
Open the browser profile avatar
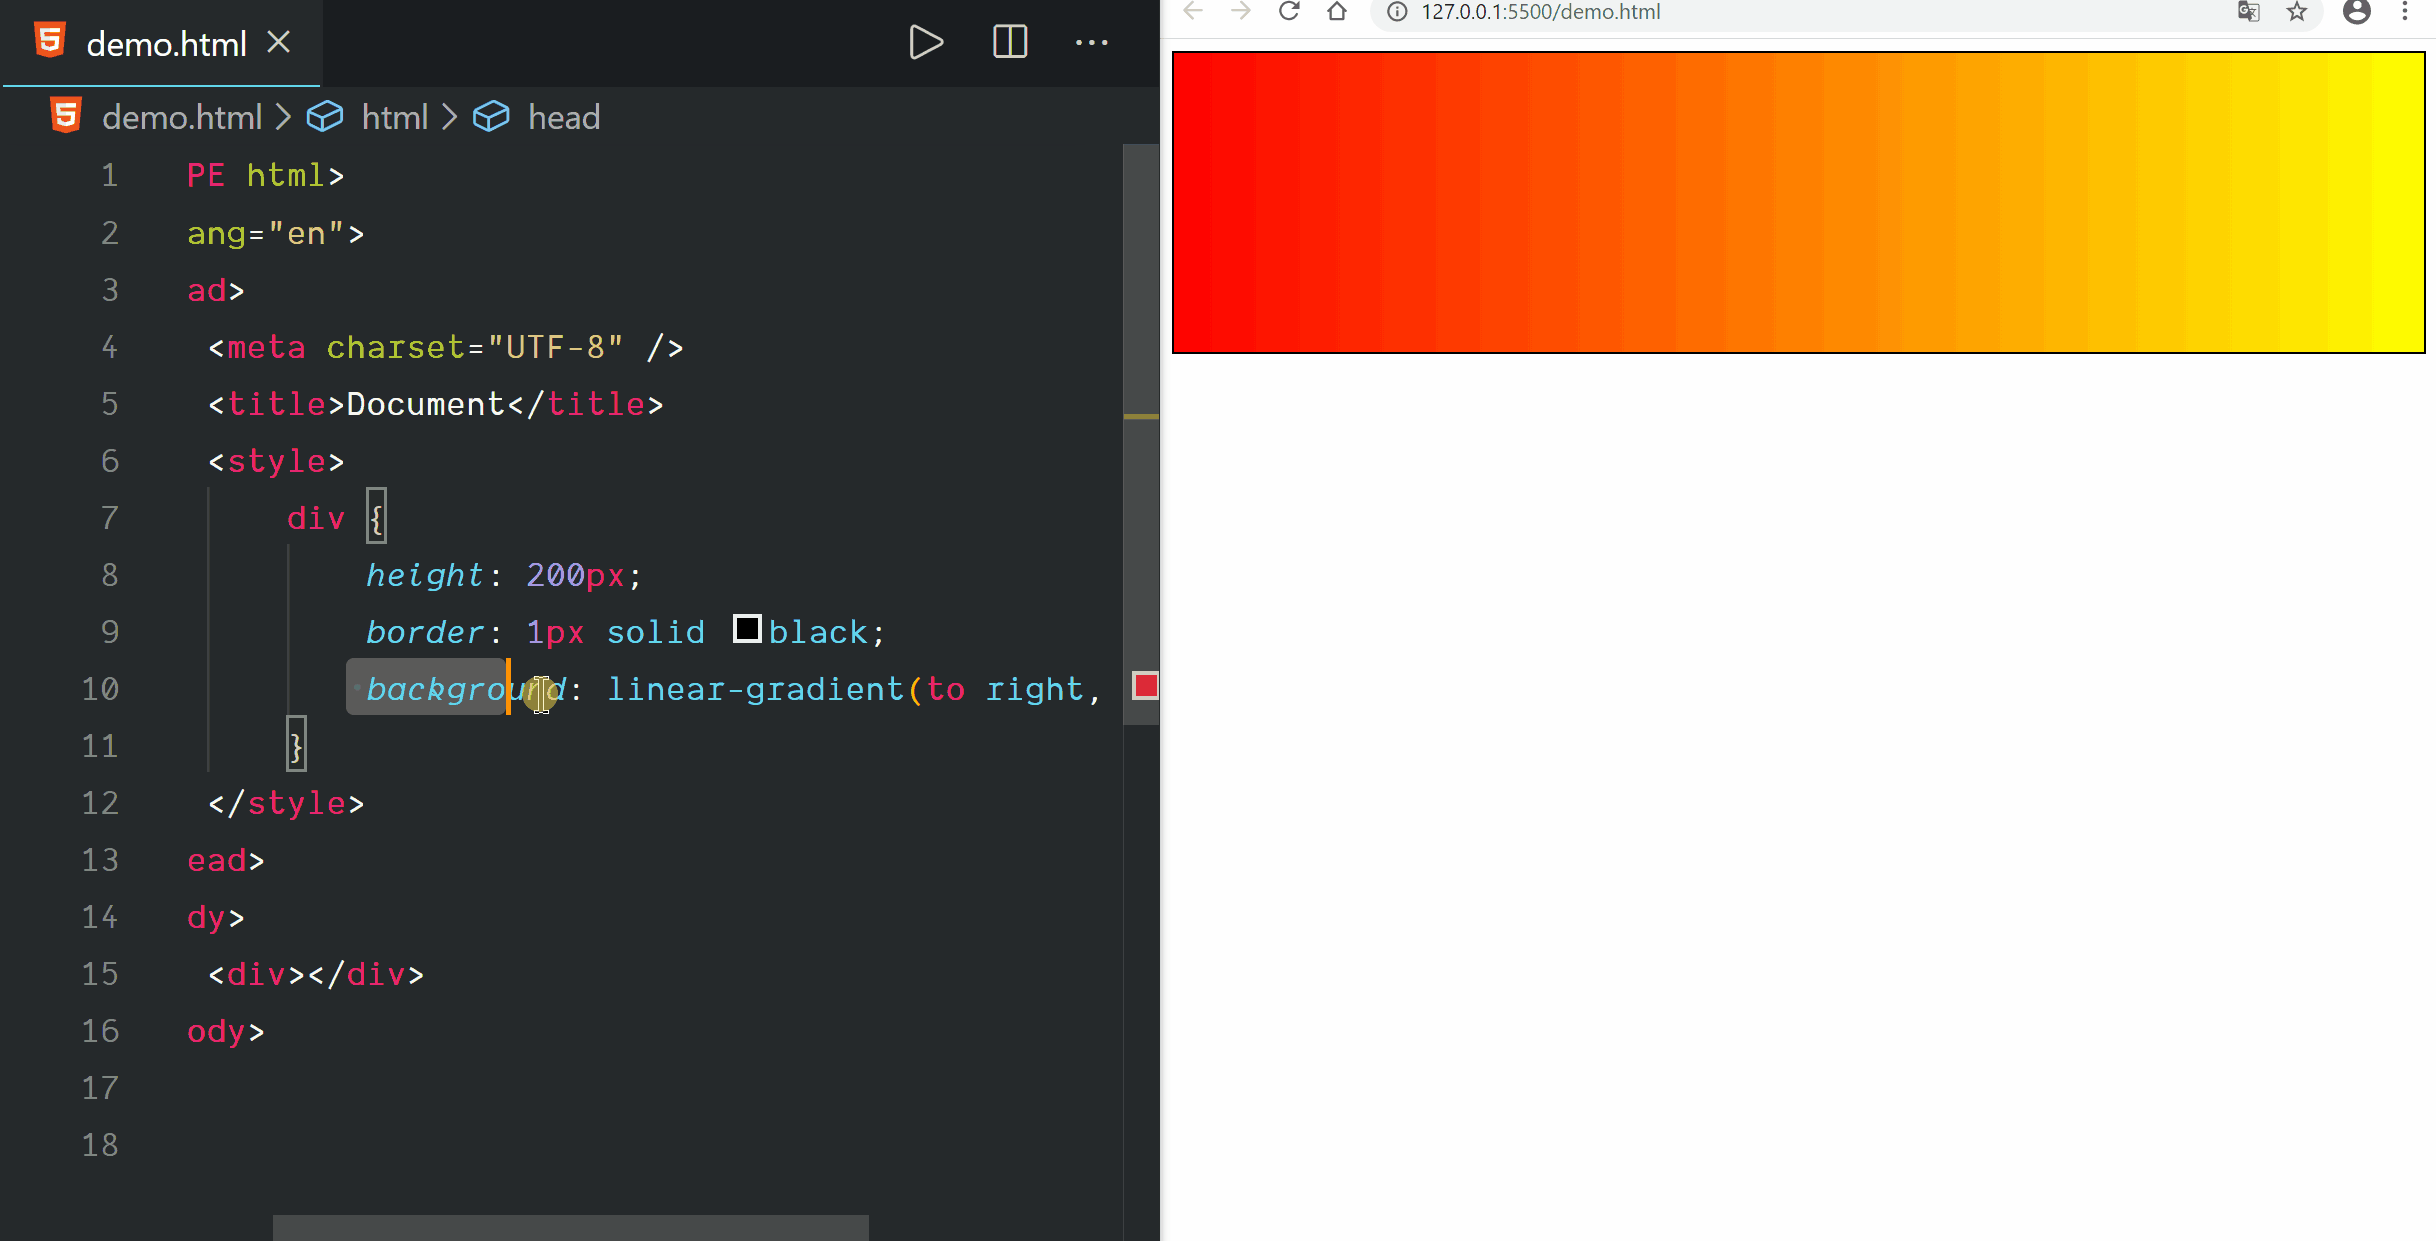coord(2357,12)
